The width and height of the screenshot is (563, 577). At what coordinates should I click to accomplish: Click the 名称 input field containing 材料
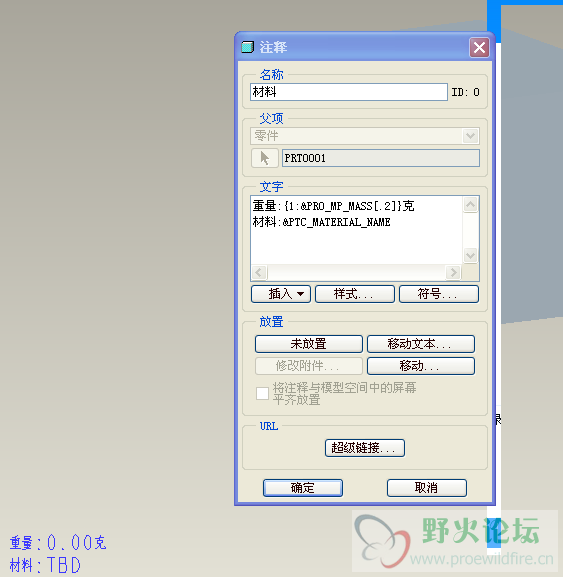349,92
